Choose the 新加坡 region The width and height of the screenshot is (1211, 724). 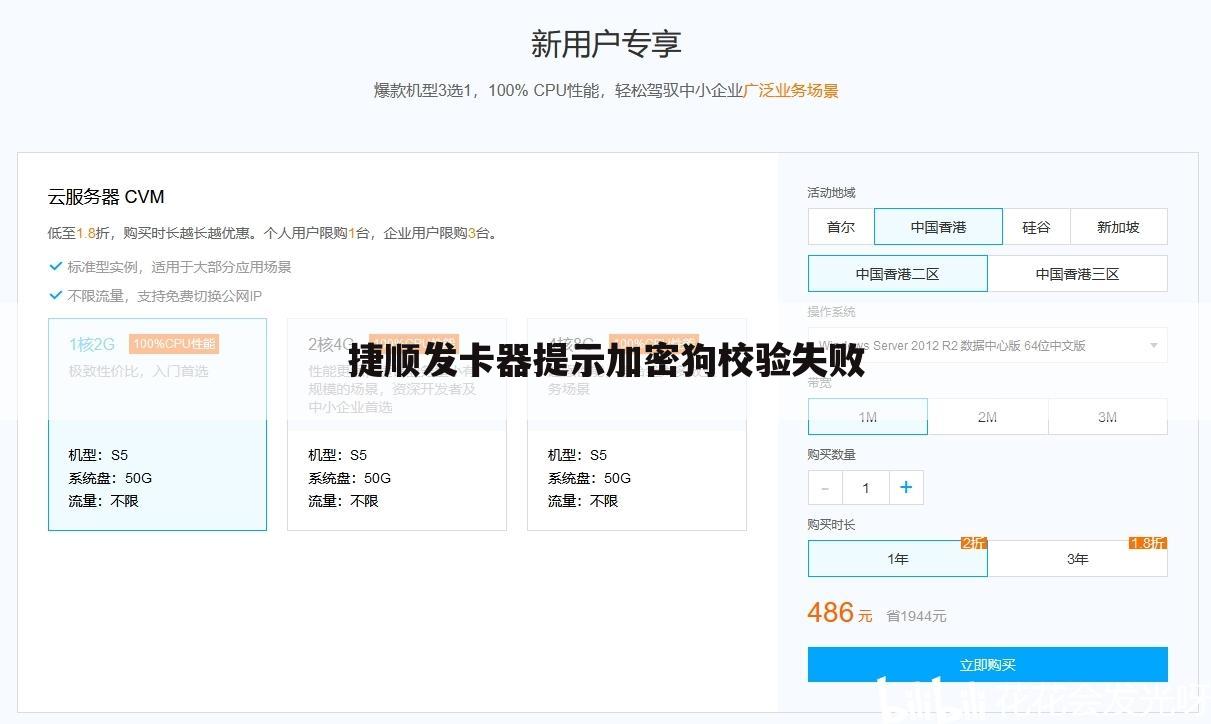[x=1118, y=227]
